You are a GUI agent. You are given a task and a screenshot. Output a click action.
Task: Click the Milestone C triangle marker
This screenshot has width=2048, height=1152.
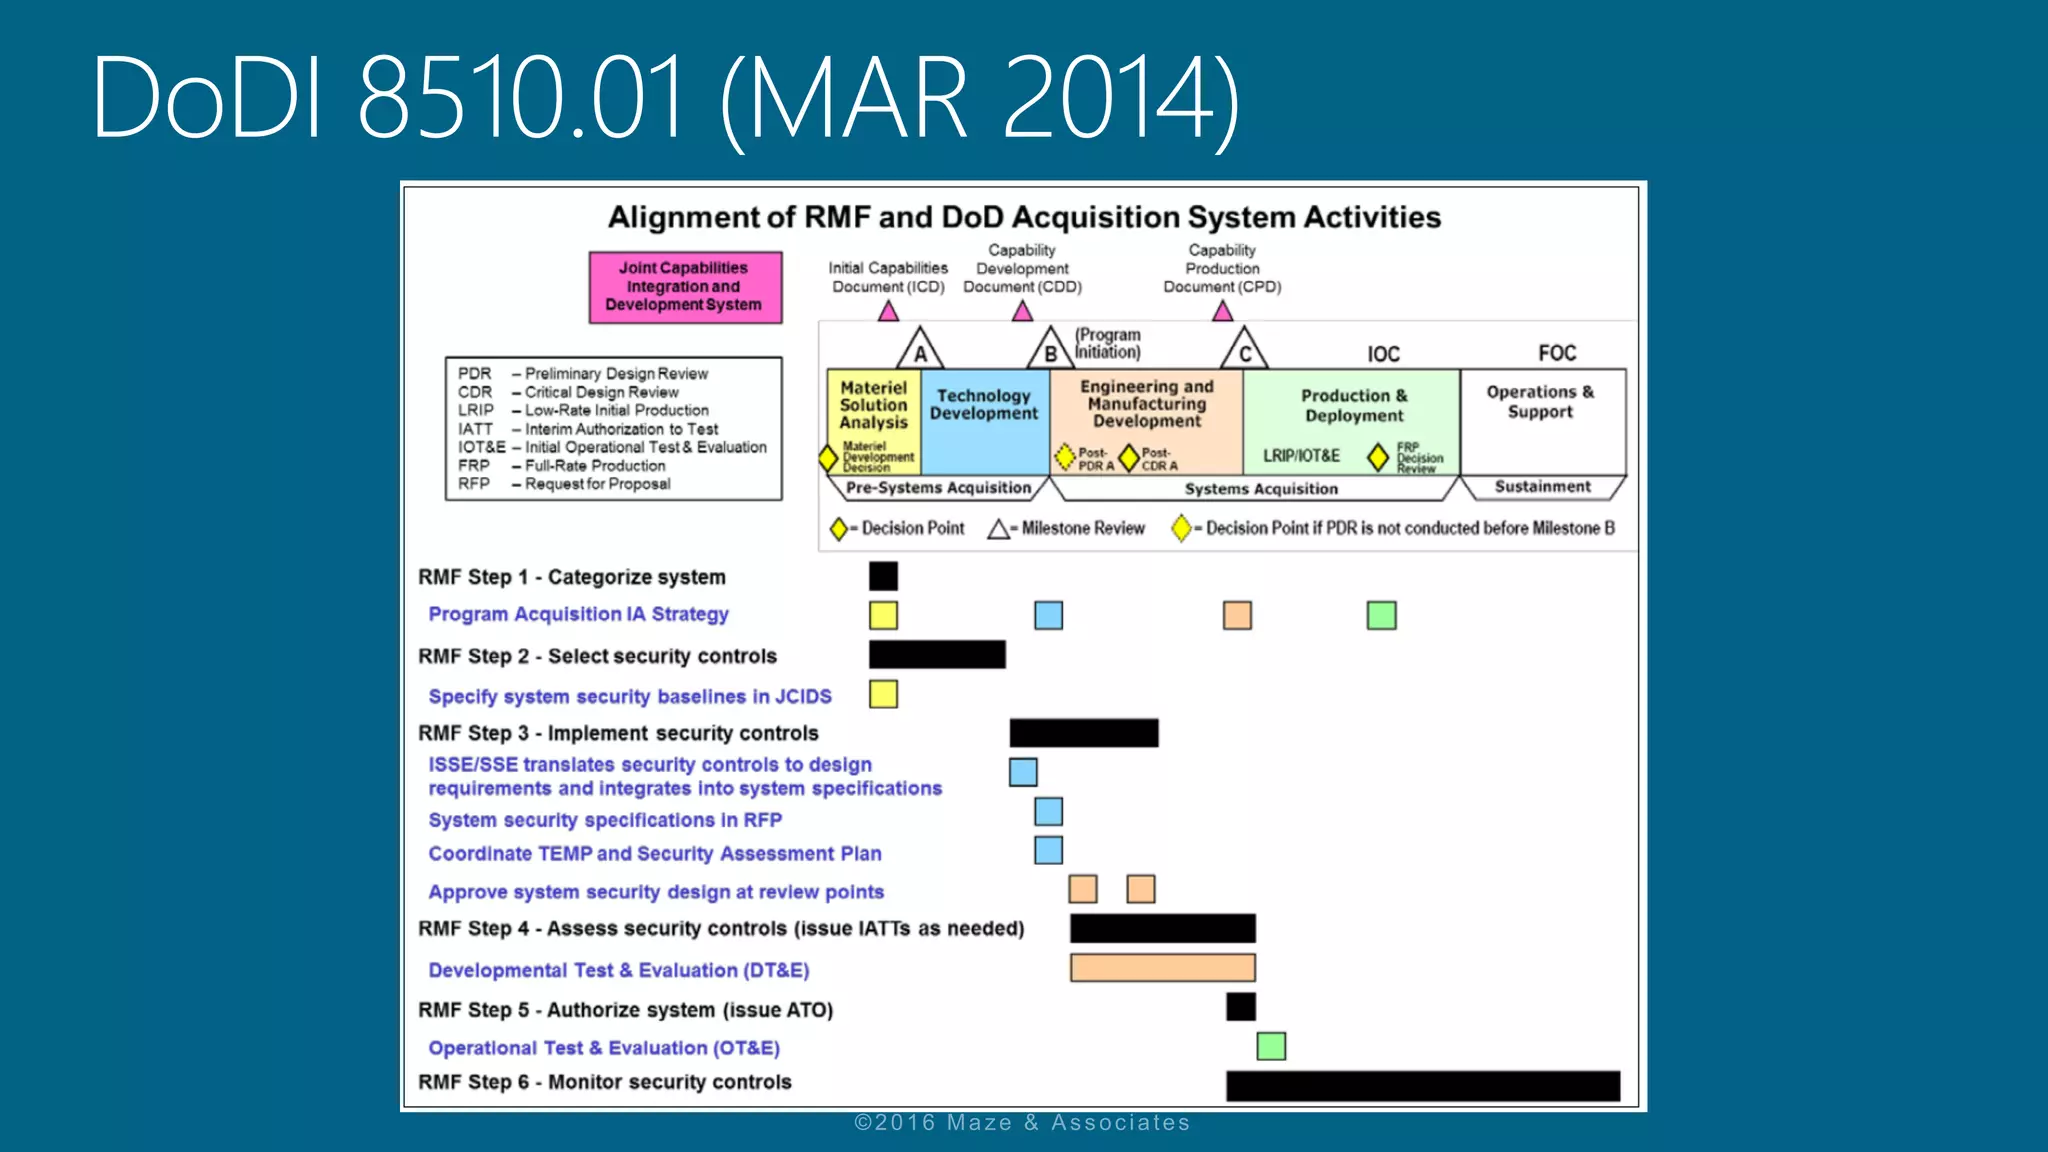tap(1244, 350)
